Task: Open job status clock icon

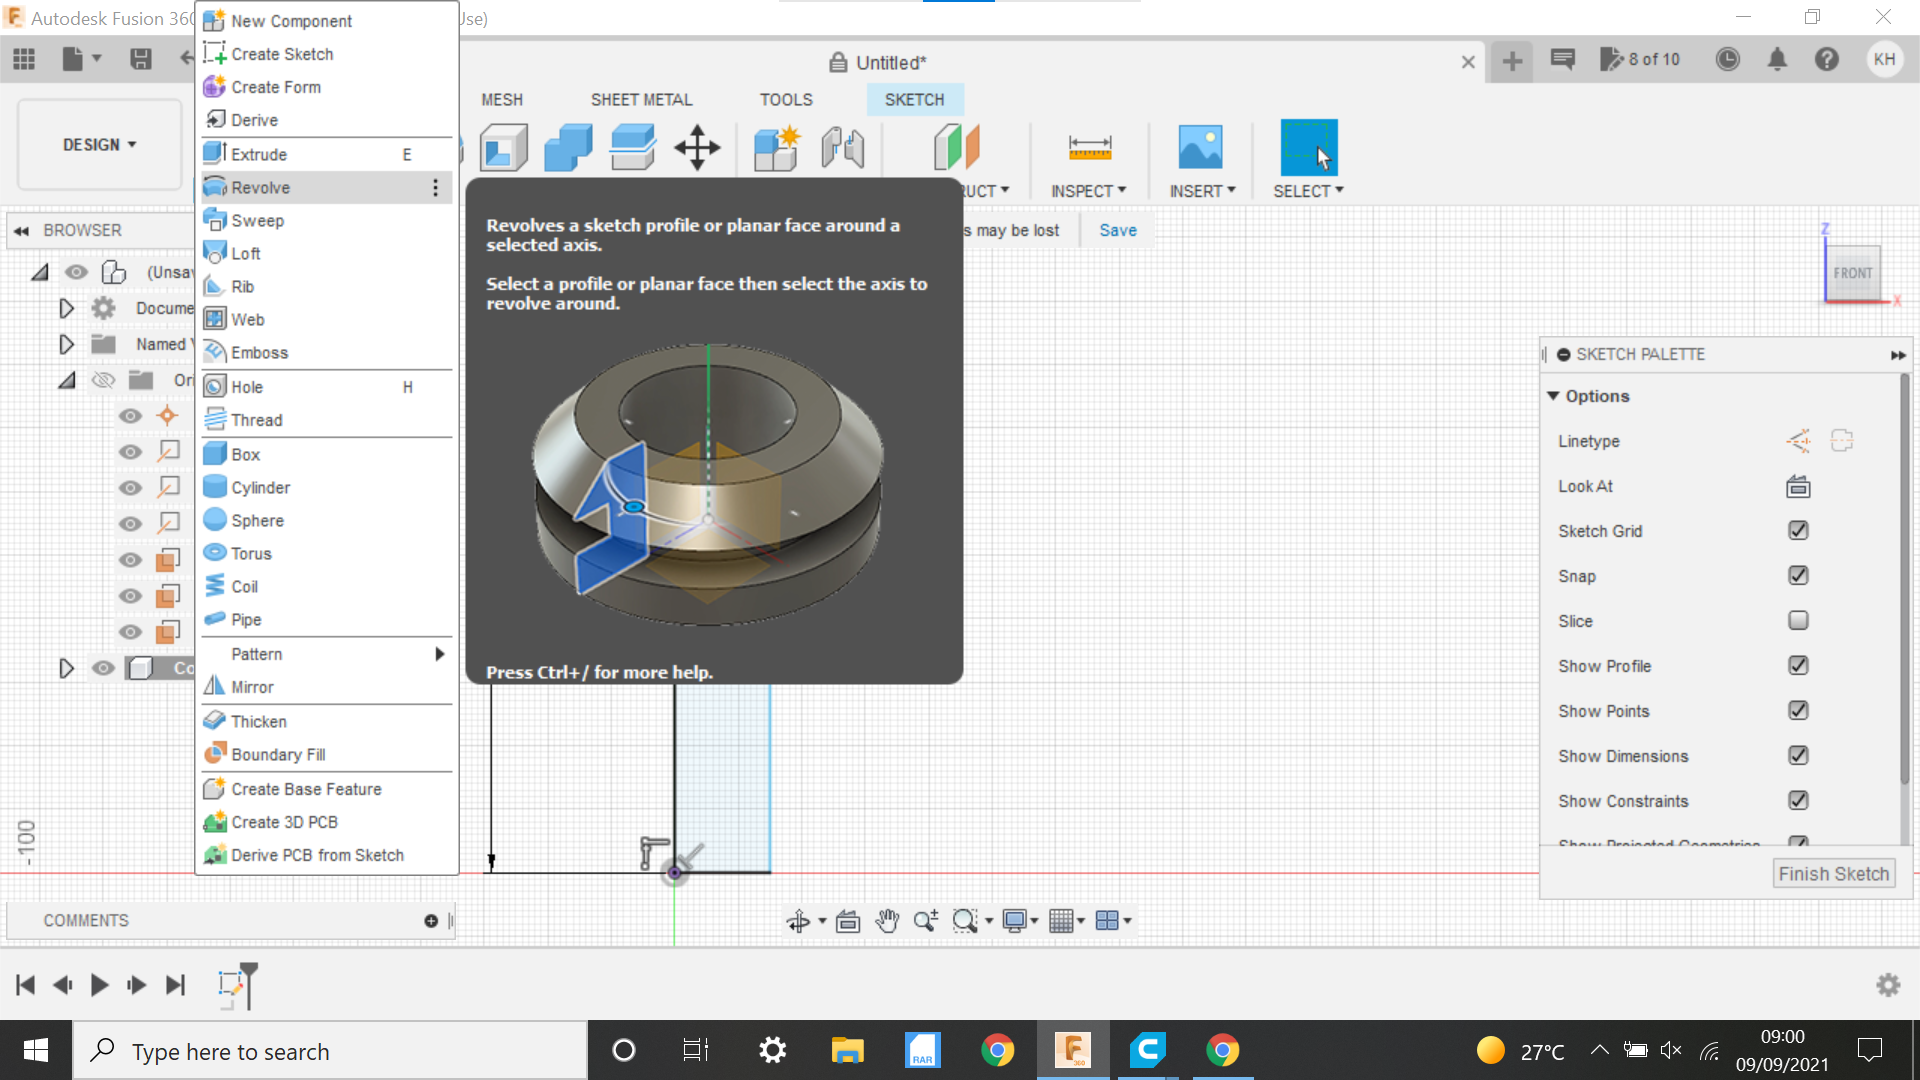Action: 1727,59
